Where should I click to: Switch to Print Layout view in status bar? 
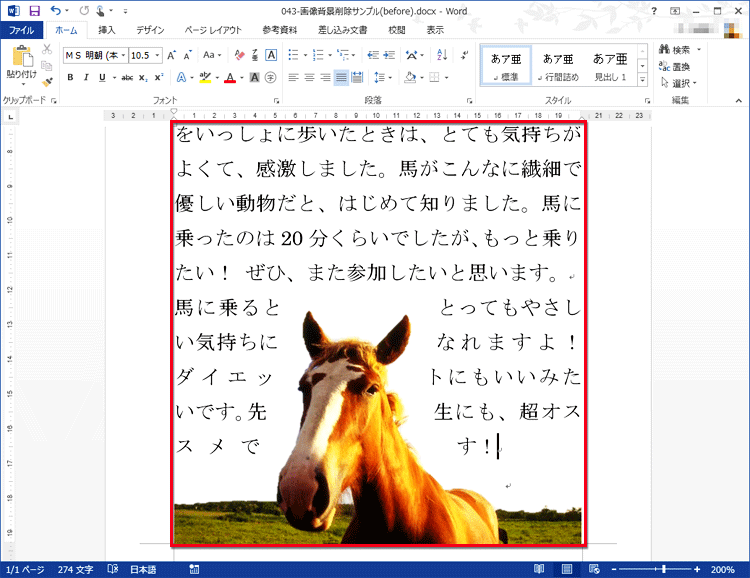click(x=567, y=569)
